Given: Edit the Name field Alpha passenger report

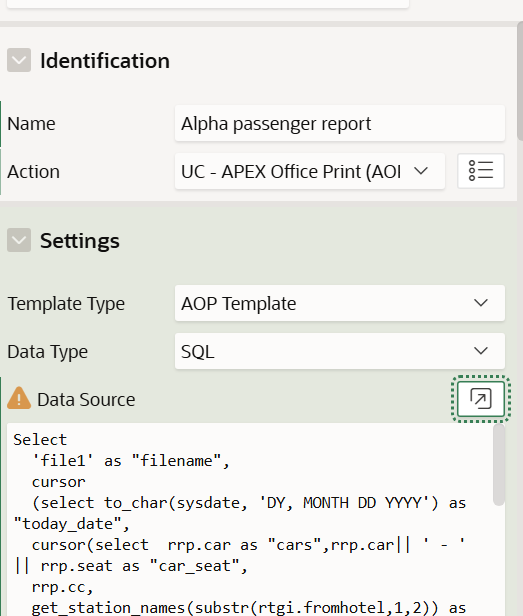Looking at the screenshot, I should (x=339, y=123).
